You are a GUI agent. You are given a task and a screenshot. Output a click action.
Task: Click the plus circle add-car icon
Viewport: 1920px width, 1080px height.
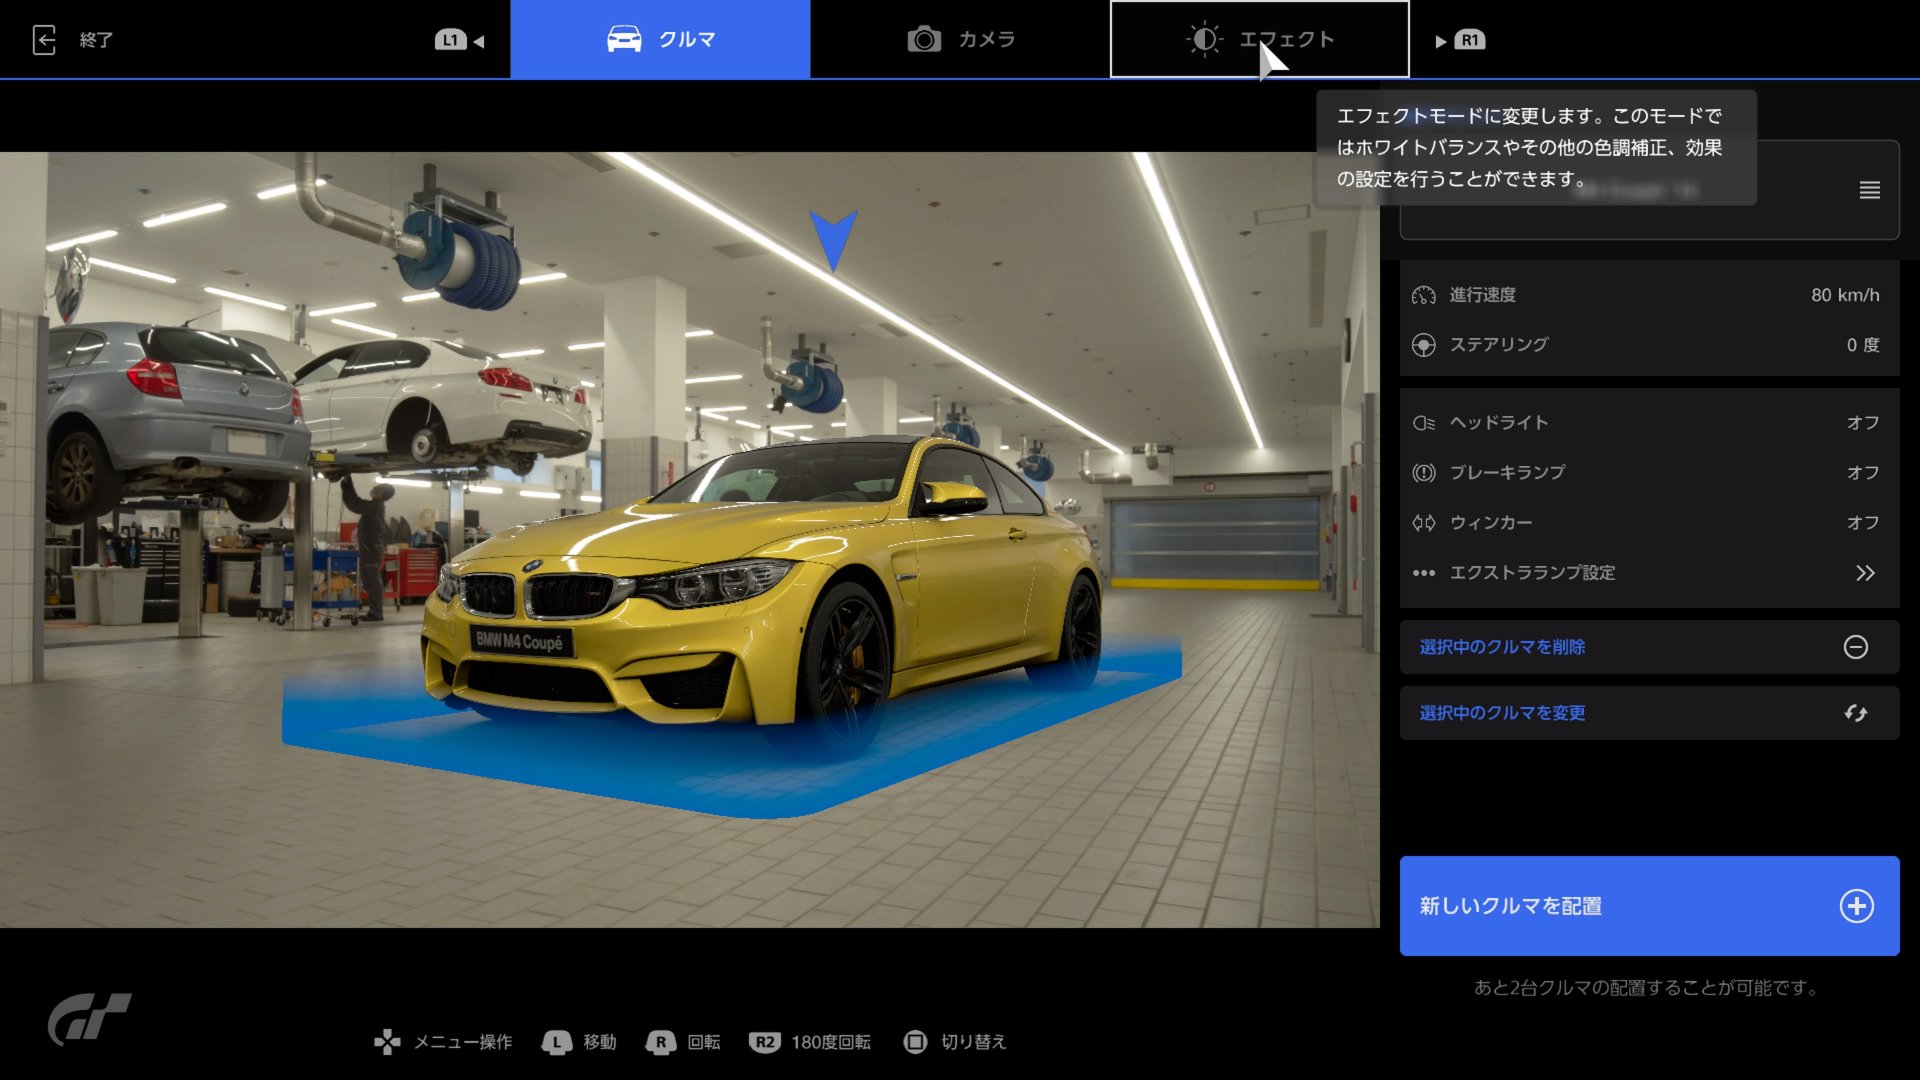[x=1856, y=906]
